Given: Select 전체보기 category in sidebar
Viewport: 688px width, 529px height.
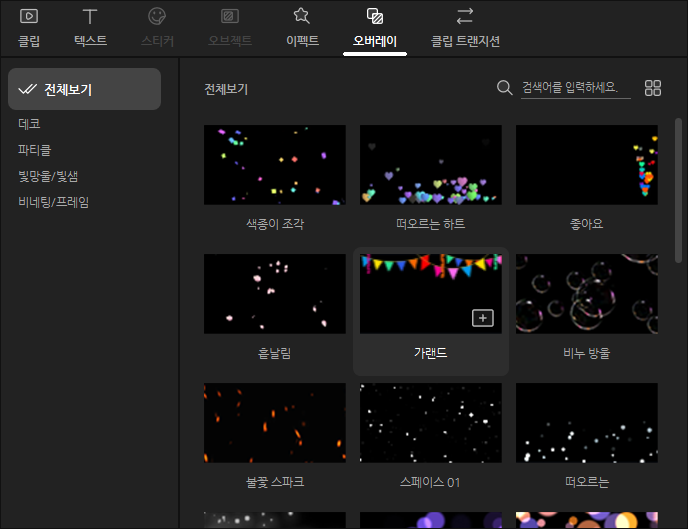Looking at the screenshot, I should [84, 89].
